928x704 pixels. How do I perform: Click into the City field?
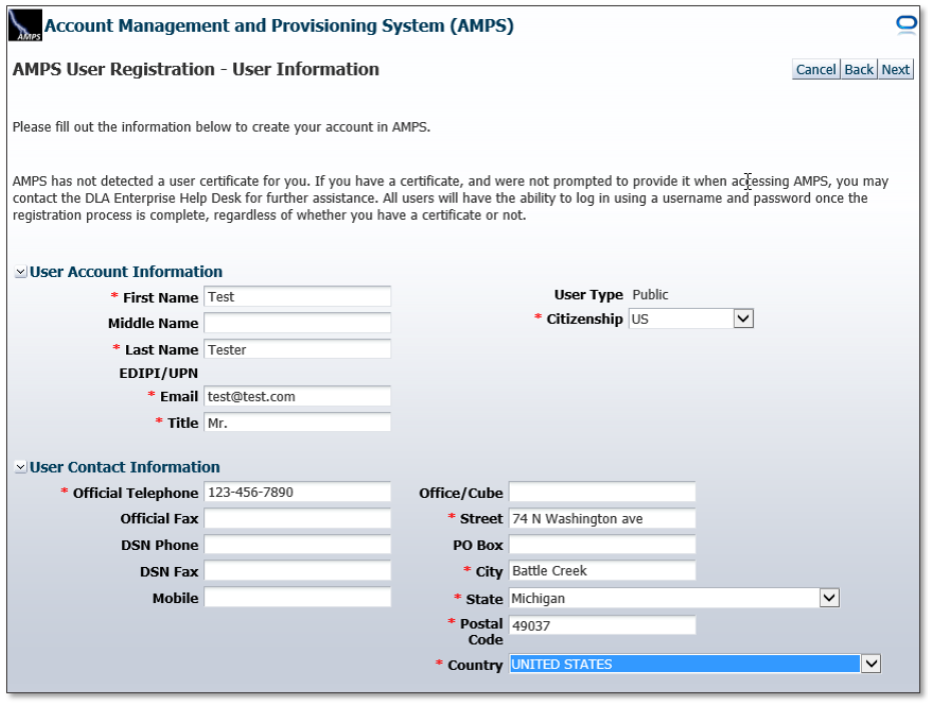(x=602, y=570)
